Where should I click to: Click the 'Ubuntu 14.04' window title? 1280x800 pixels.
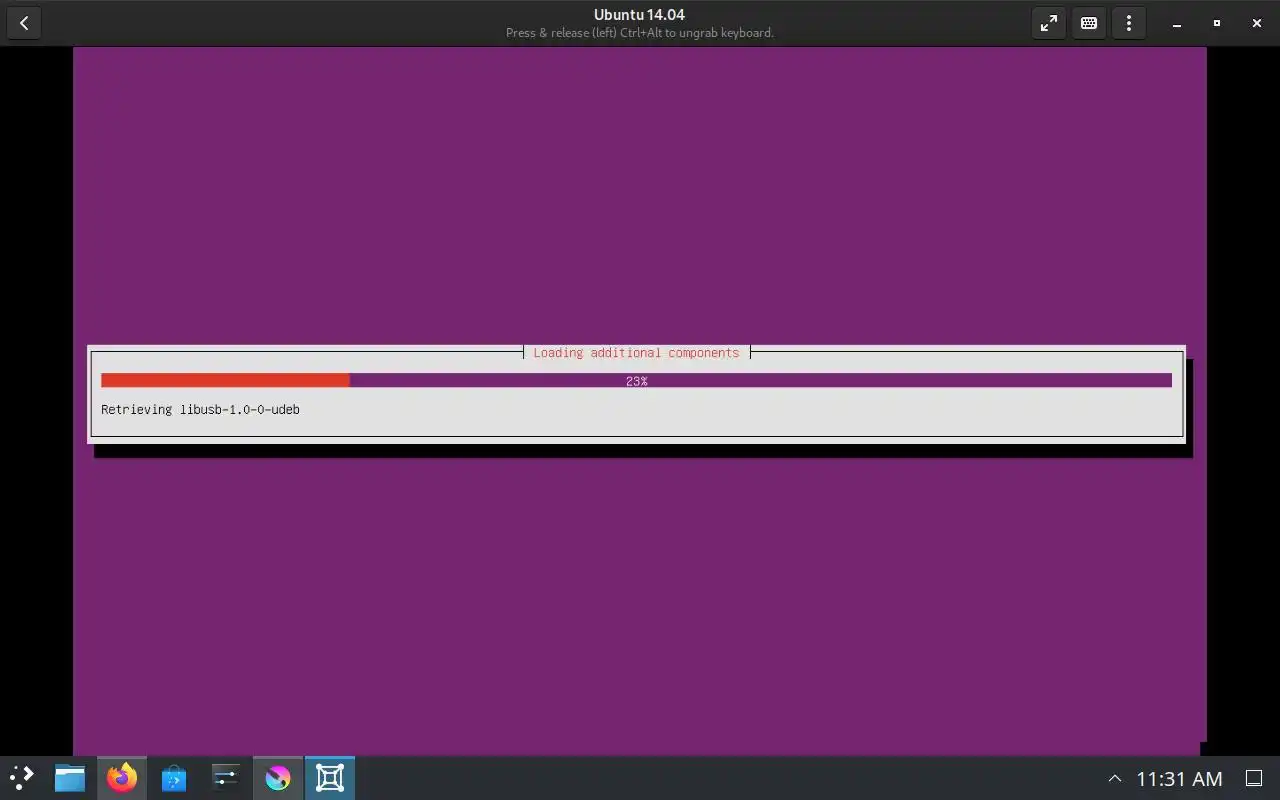pos(639,15)
